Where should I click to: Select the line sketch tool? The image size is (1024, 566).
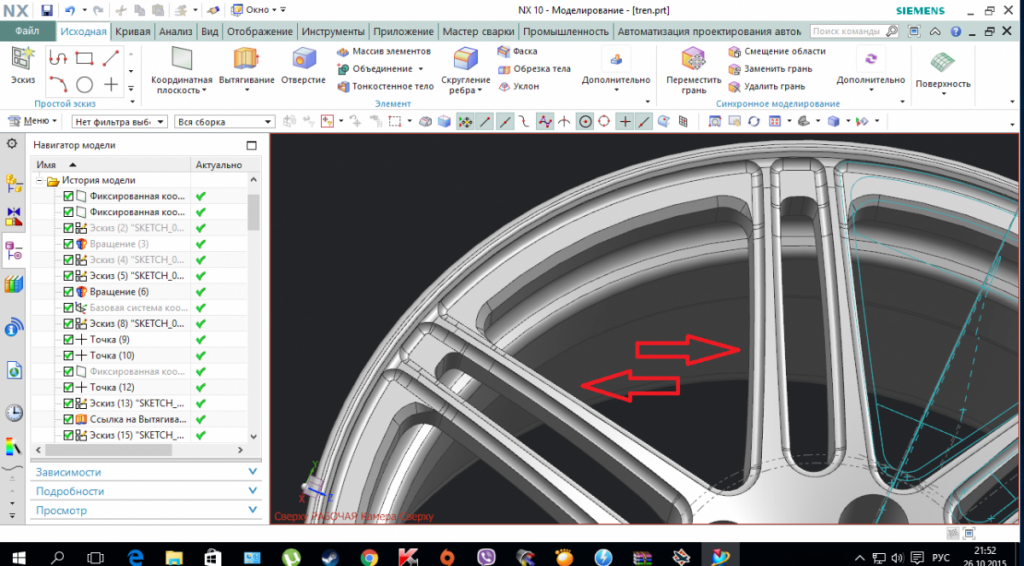tap(111, 58)
